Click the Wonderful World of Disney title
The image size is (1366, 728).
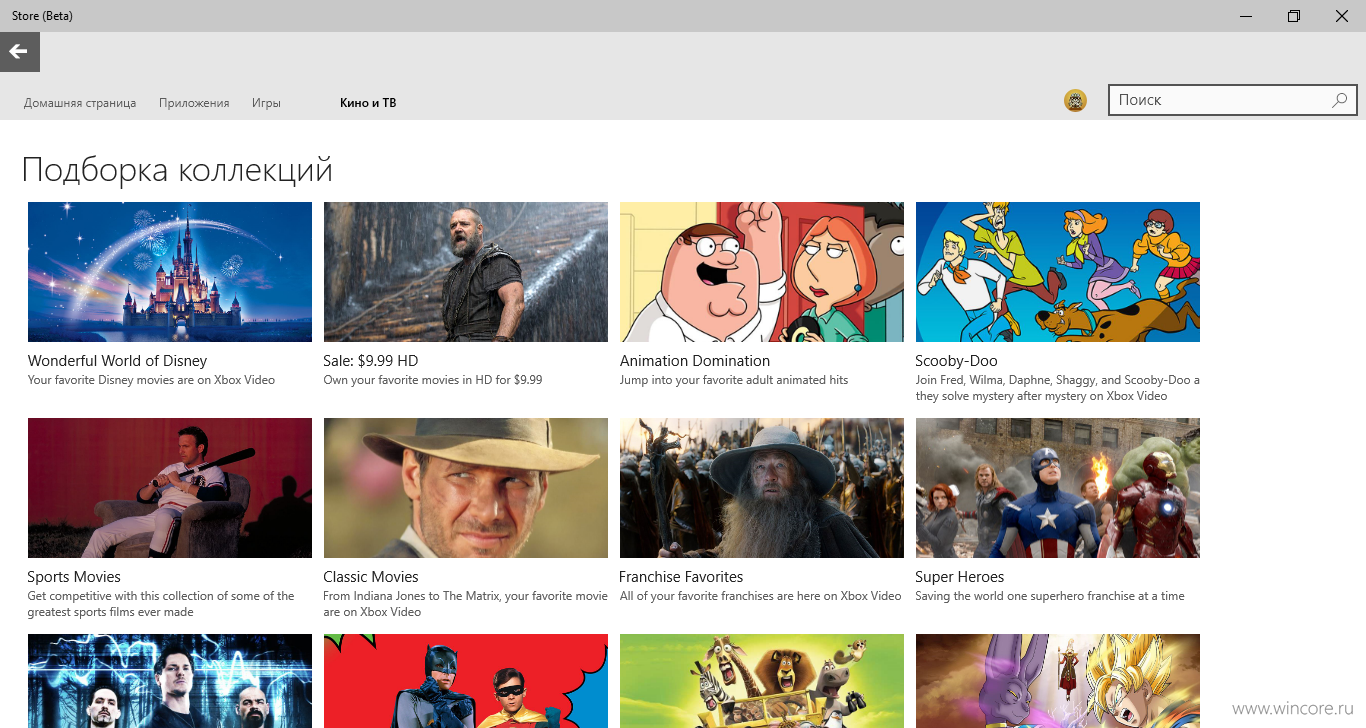pyautogui.click(x=117, y=361)
